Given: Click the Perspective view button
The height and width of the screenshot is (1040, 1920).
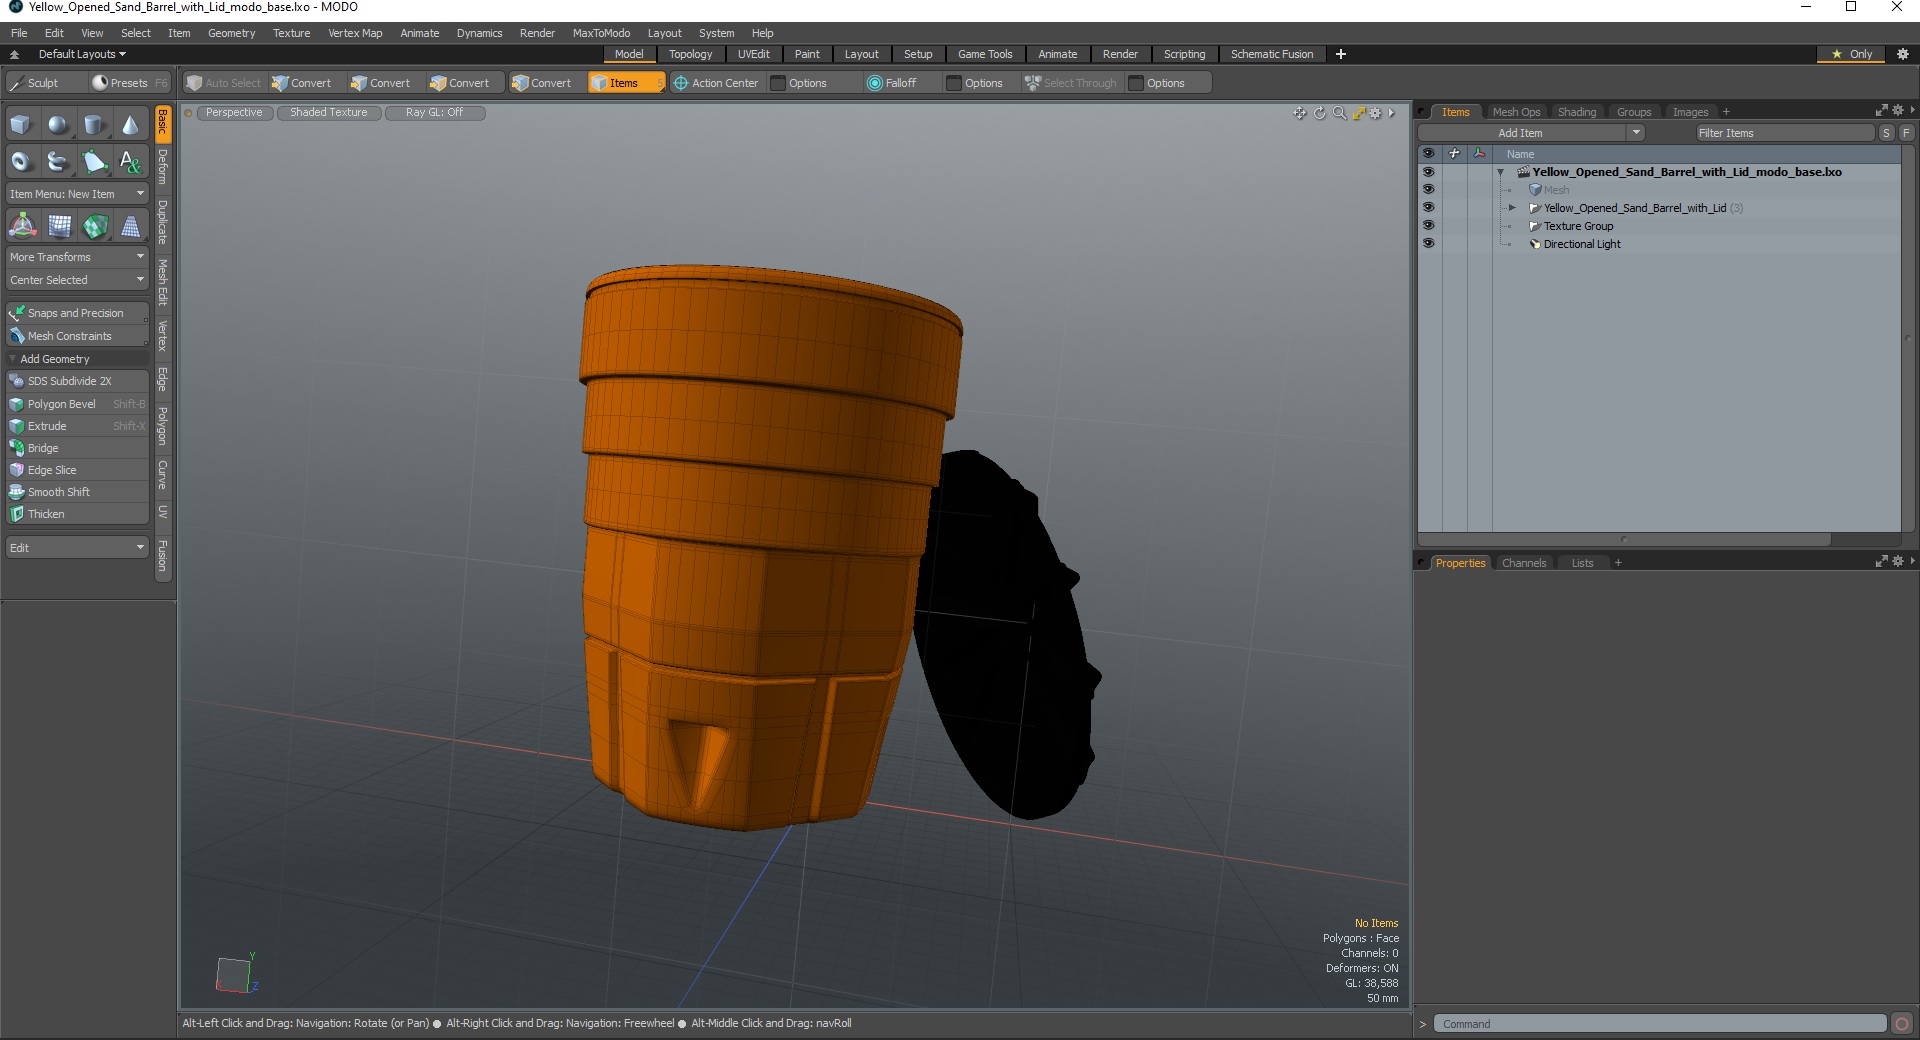Looking at the screenshot, I should click(x=233, y=113).
